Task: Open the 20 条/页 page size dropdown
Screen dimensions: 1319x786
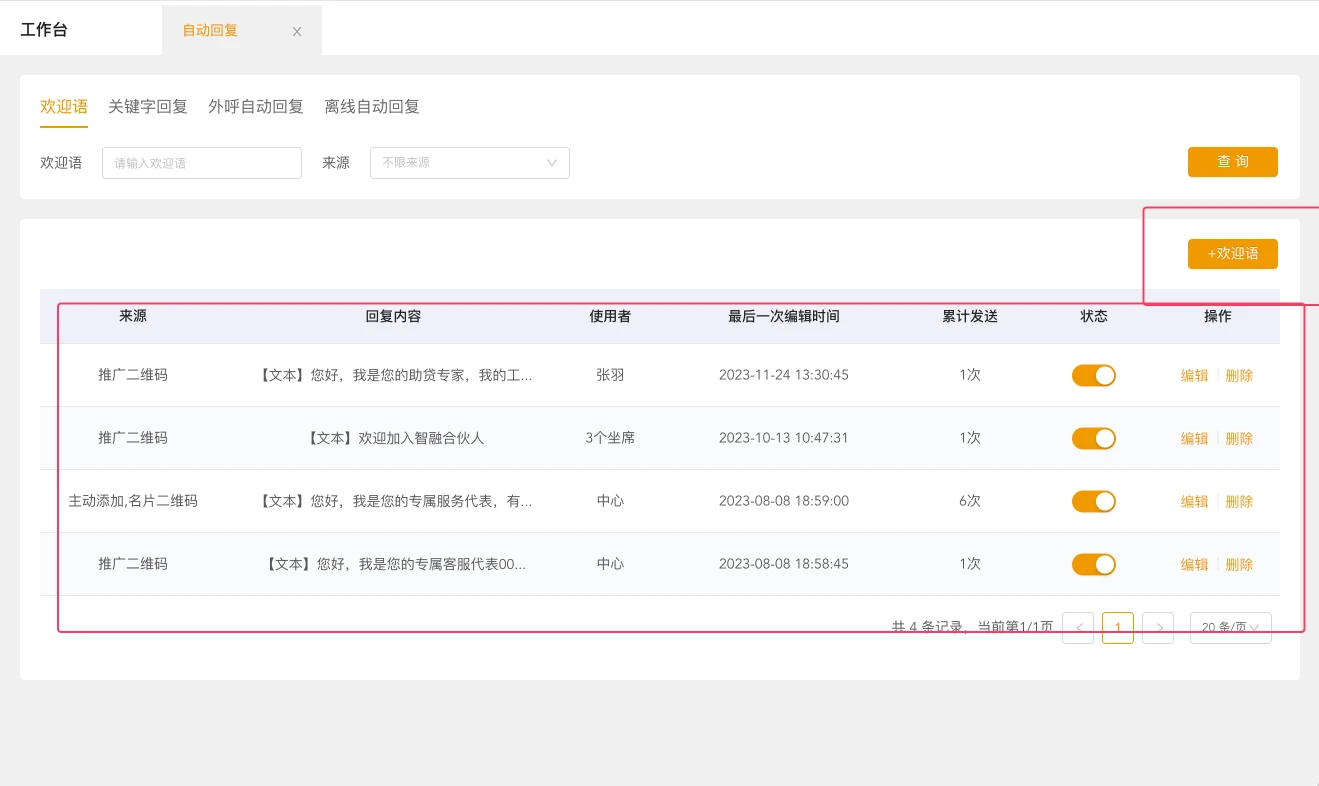Action: pyautogui.click(x=1231, y=628)
